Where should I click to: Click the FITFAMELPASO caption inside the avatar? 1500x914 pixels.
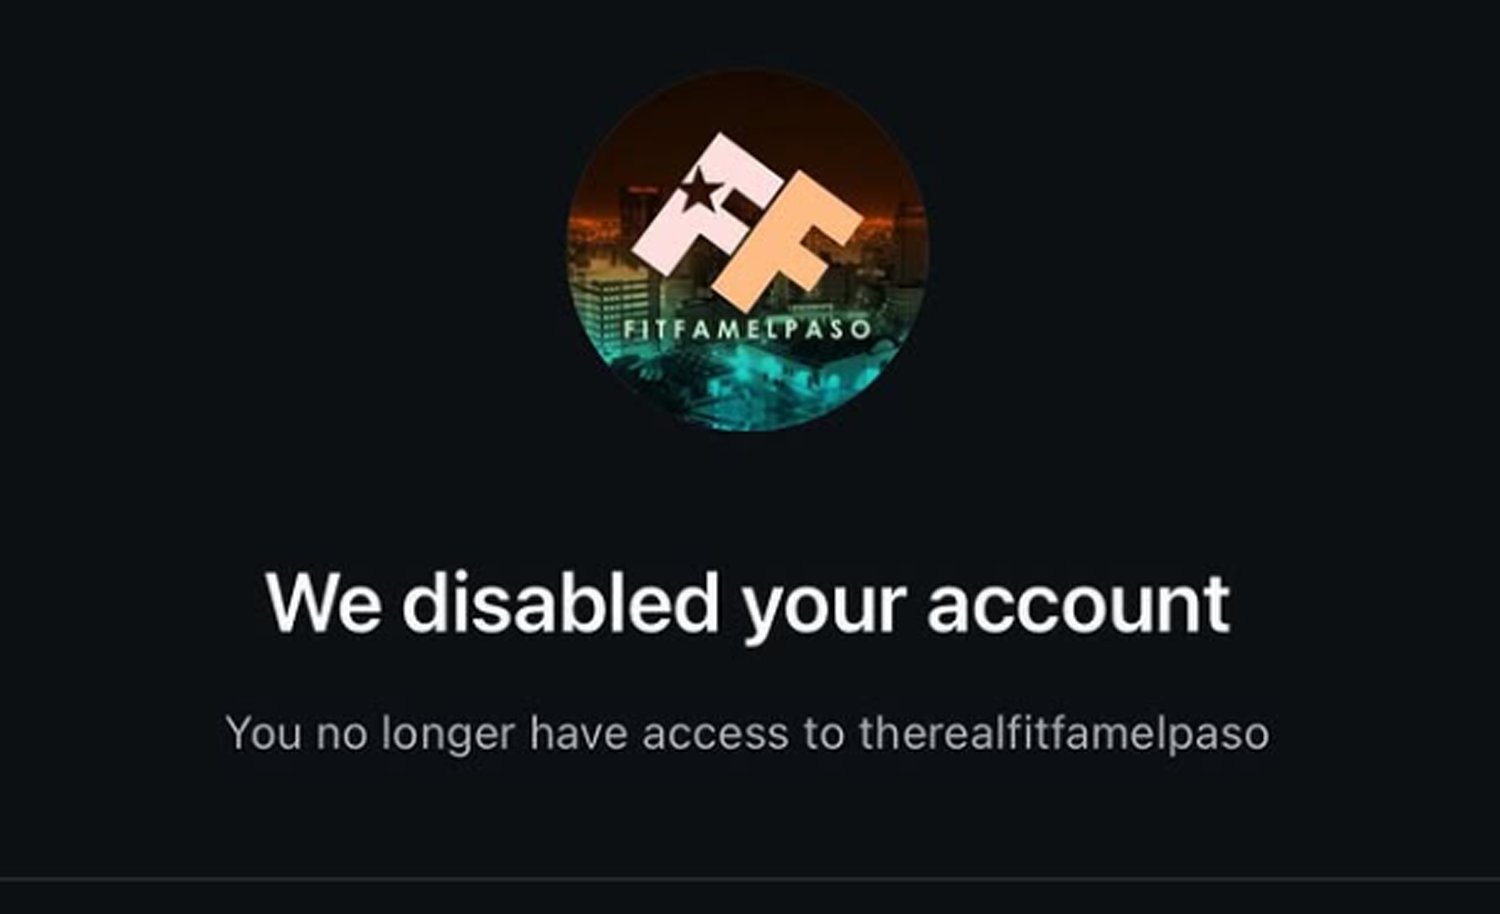click(747, 329)
